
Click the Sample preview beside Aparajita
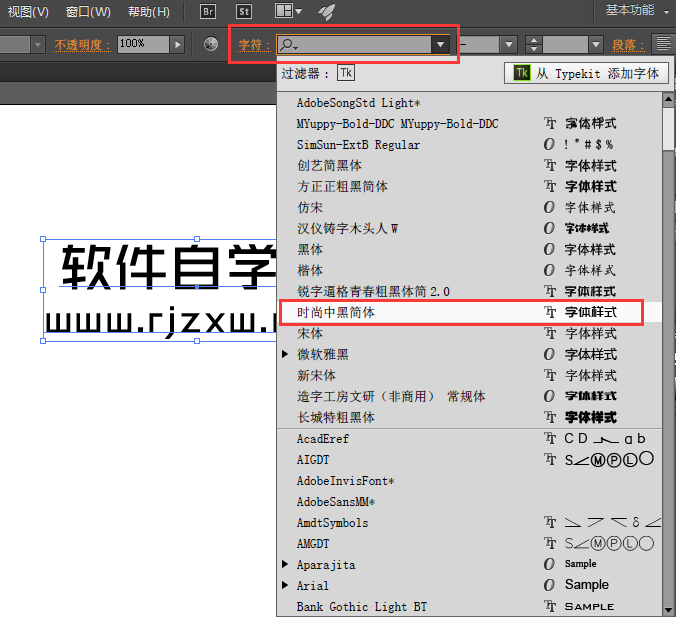581,564
